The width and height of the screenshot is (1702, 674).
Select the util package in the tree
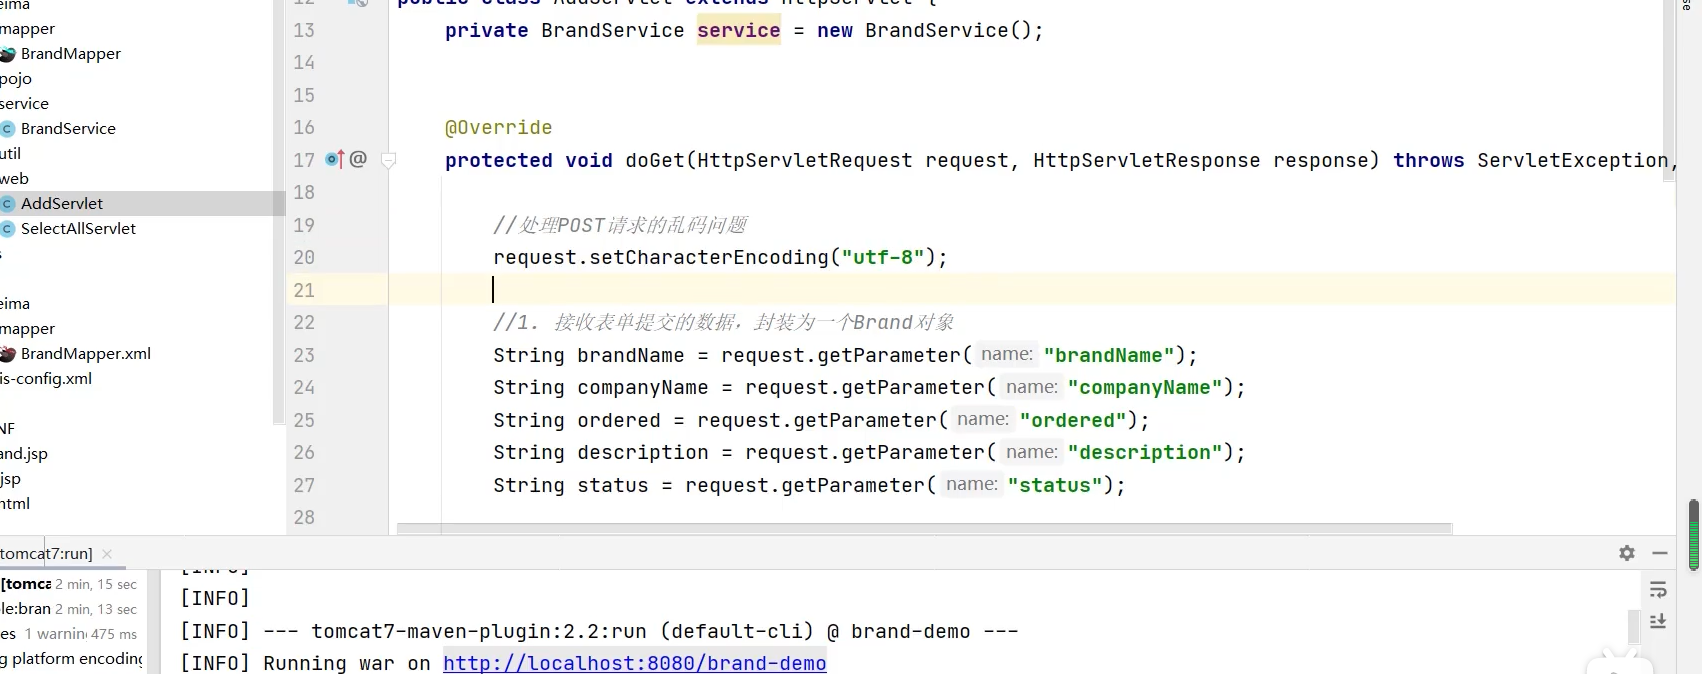(10, 153)
